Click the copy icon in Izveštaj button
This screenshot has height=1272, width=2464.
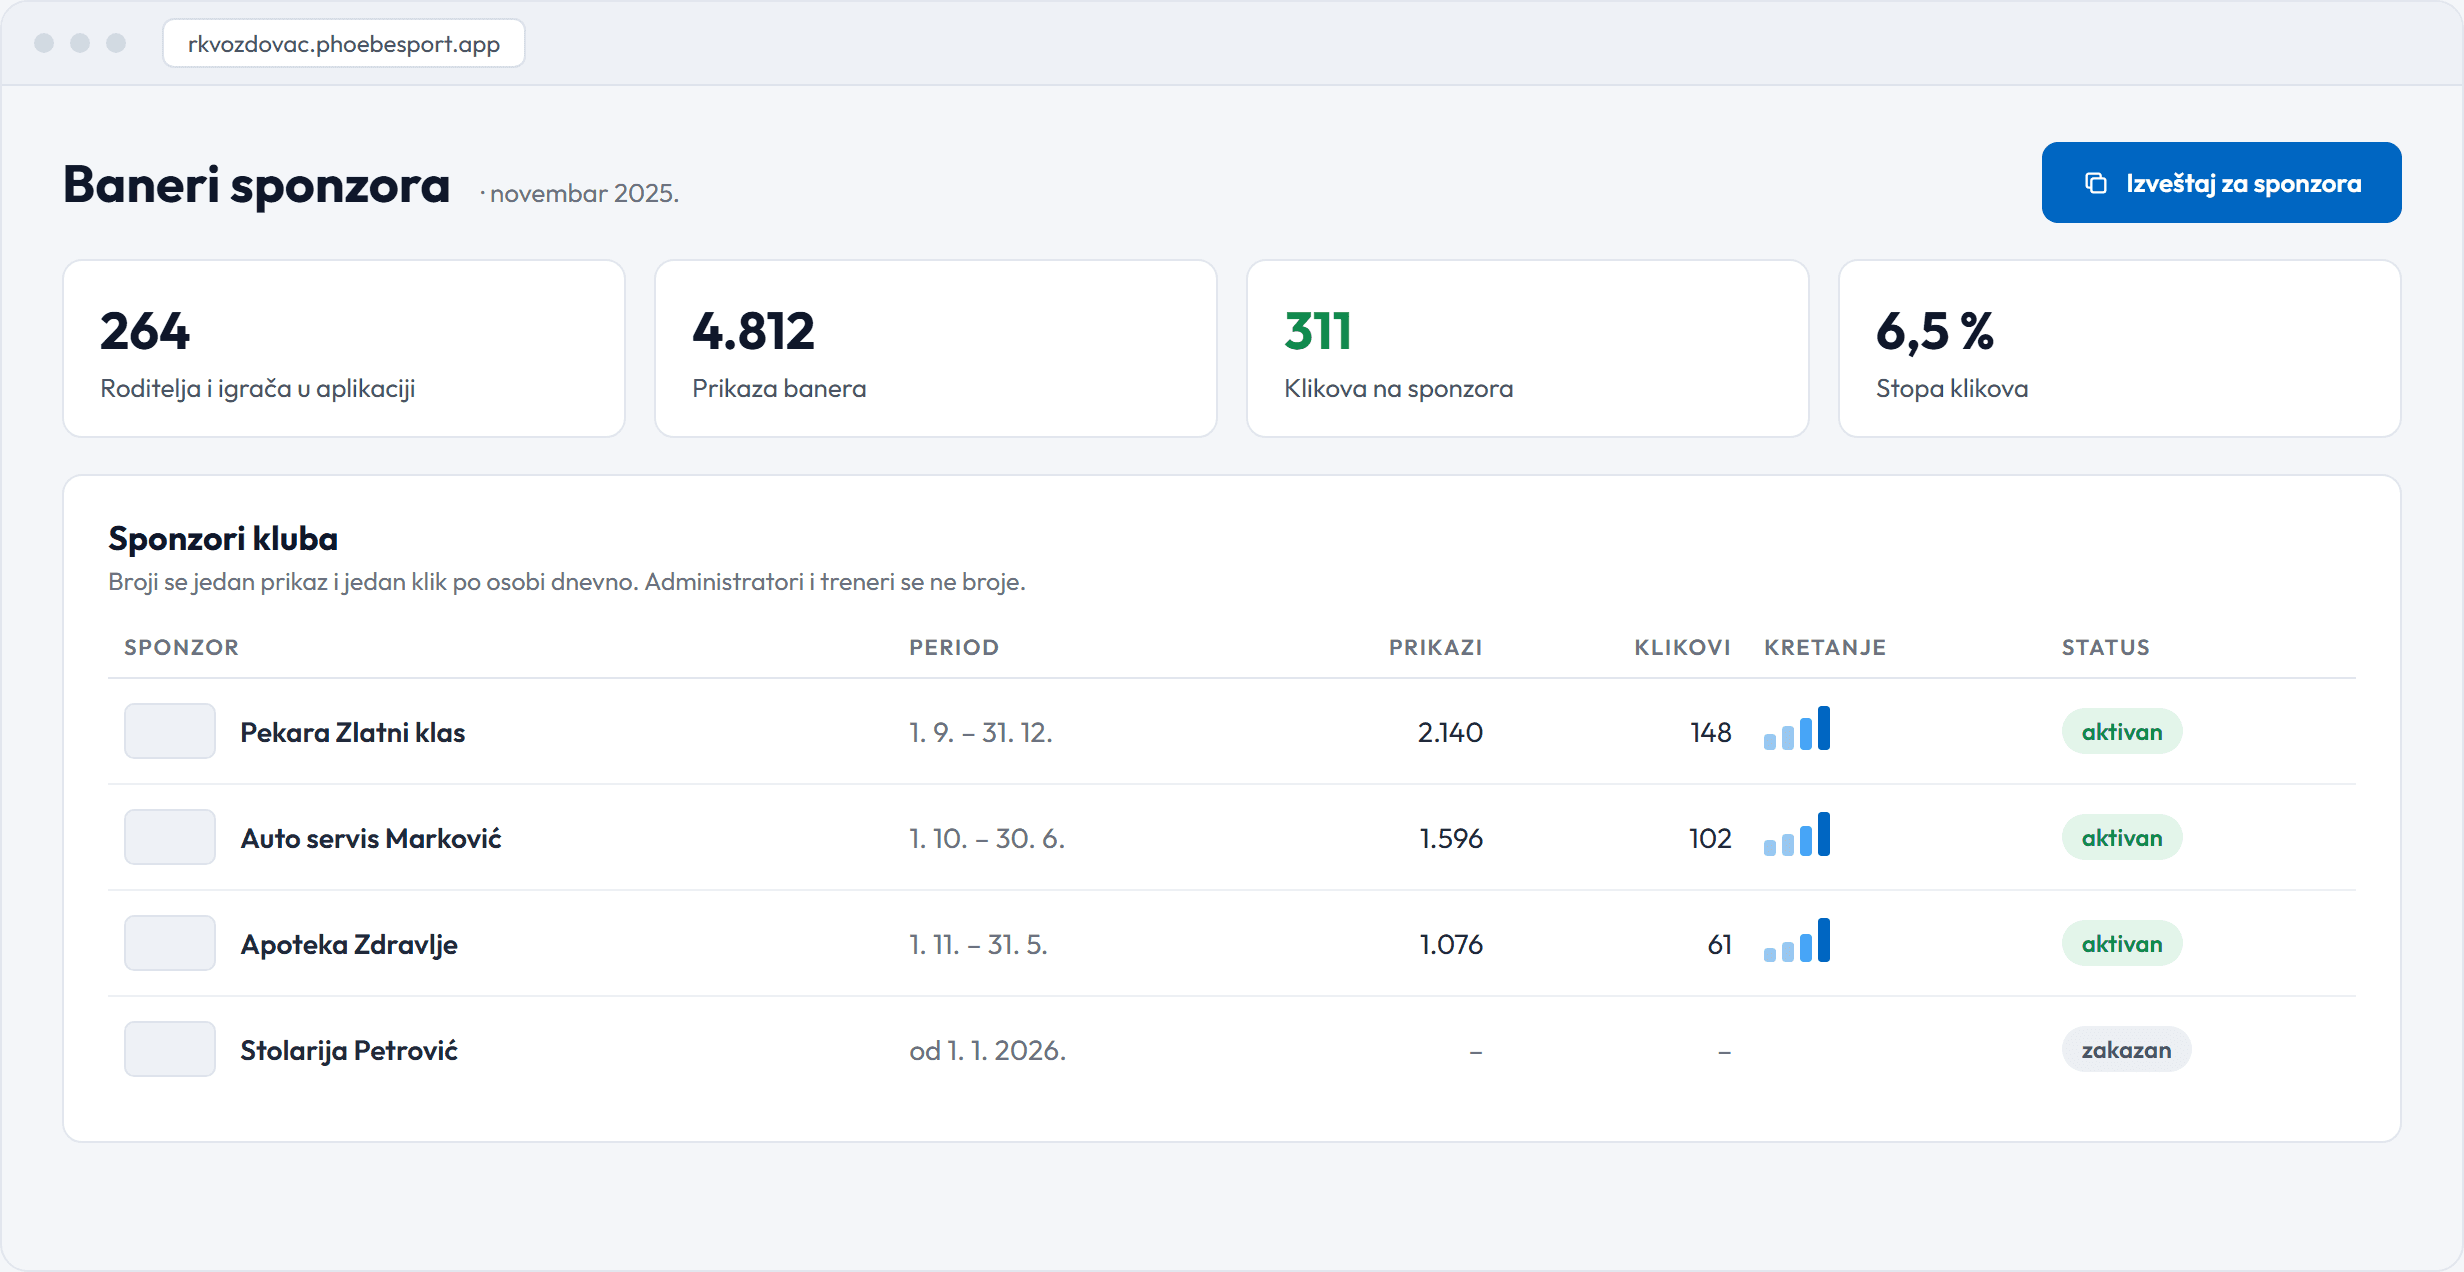(2096, 183)
